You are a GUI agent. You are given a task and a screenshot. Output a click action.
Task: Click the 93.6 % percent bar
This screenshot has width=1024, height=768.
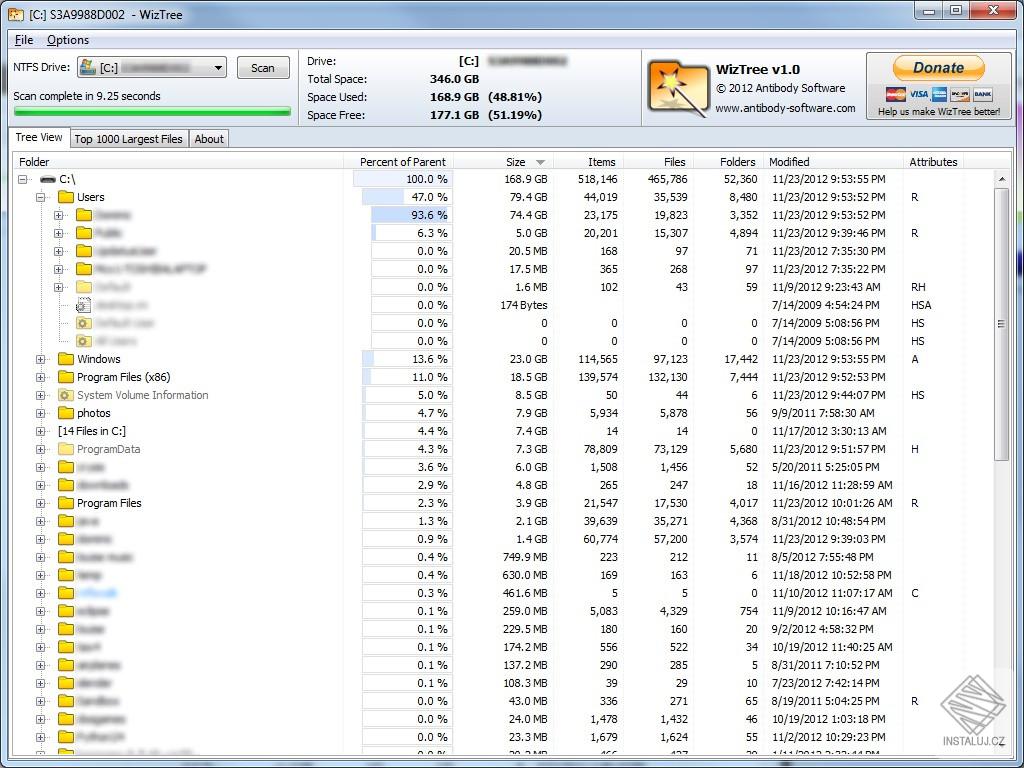pyautogui.click(x=411, y=215)
